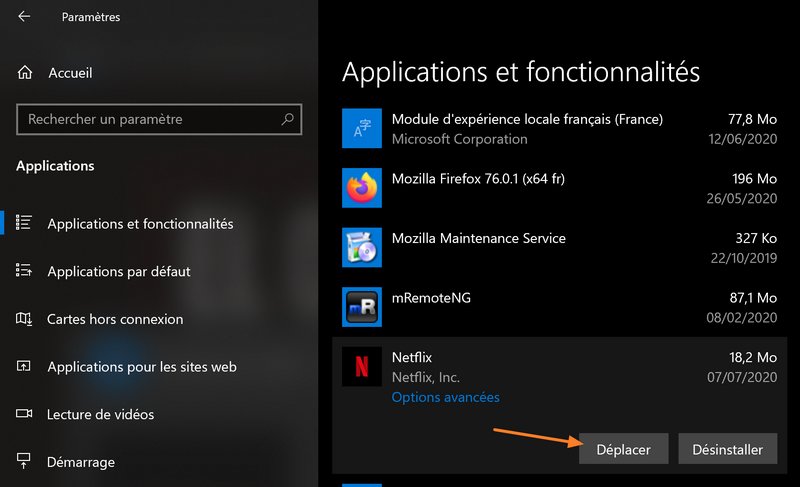The width and height of the screenshot is (800, 487).
Task: Click the 327 Ko size value
Action: (x=756, y=238)
